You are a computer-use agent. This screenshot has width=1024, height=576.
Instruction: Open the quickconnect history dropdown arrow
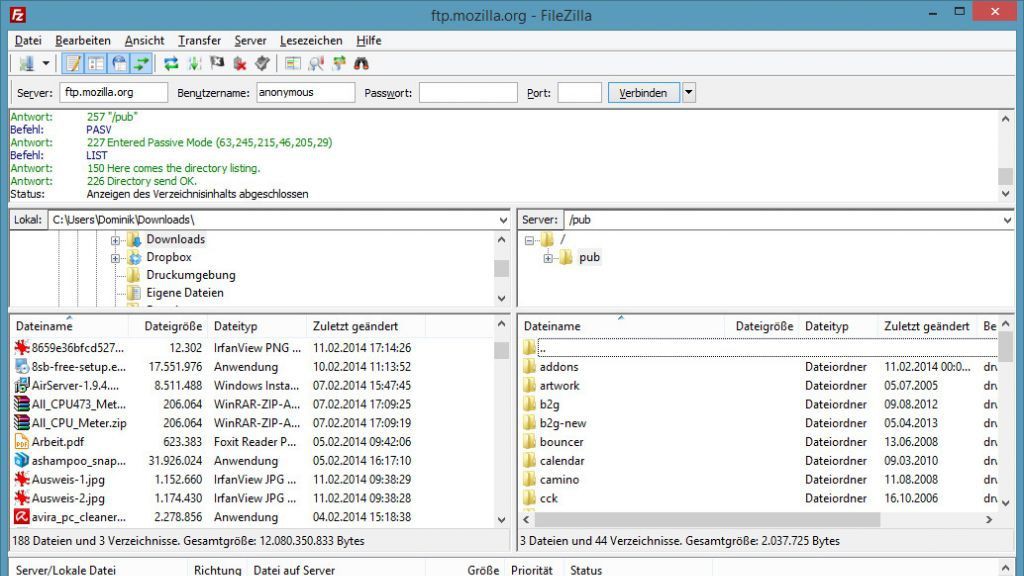(x=689, y=93)
